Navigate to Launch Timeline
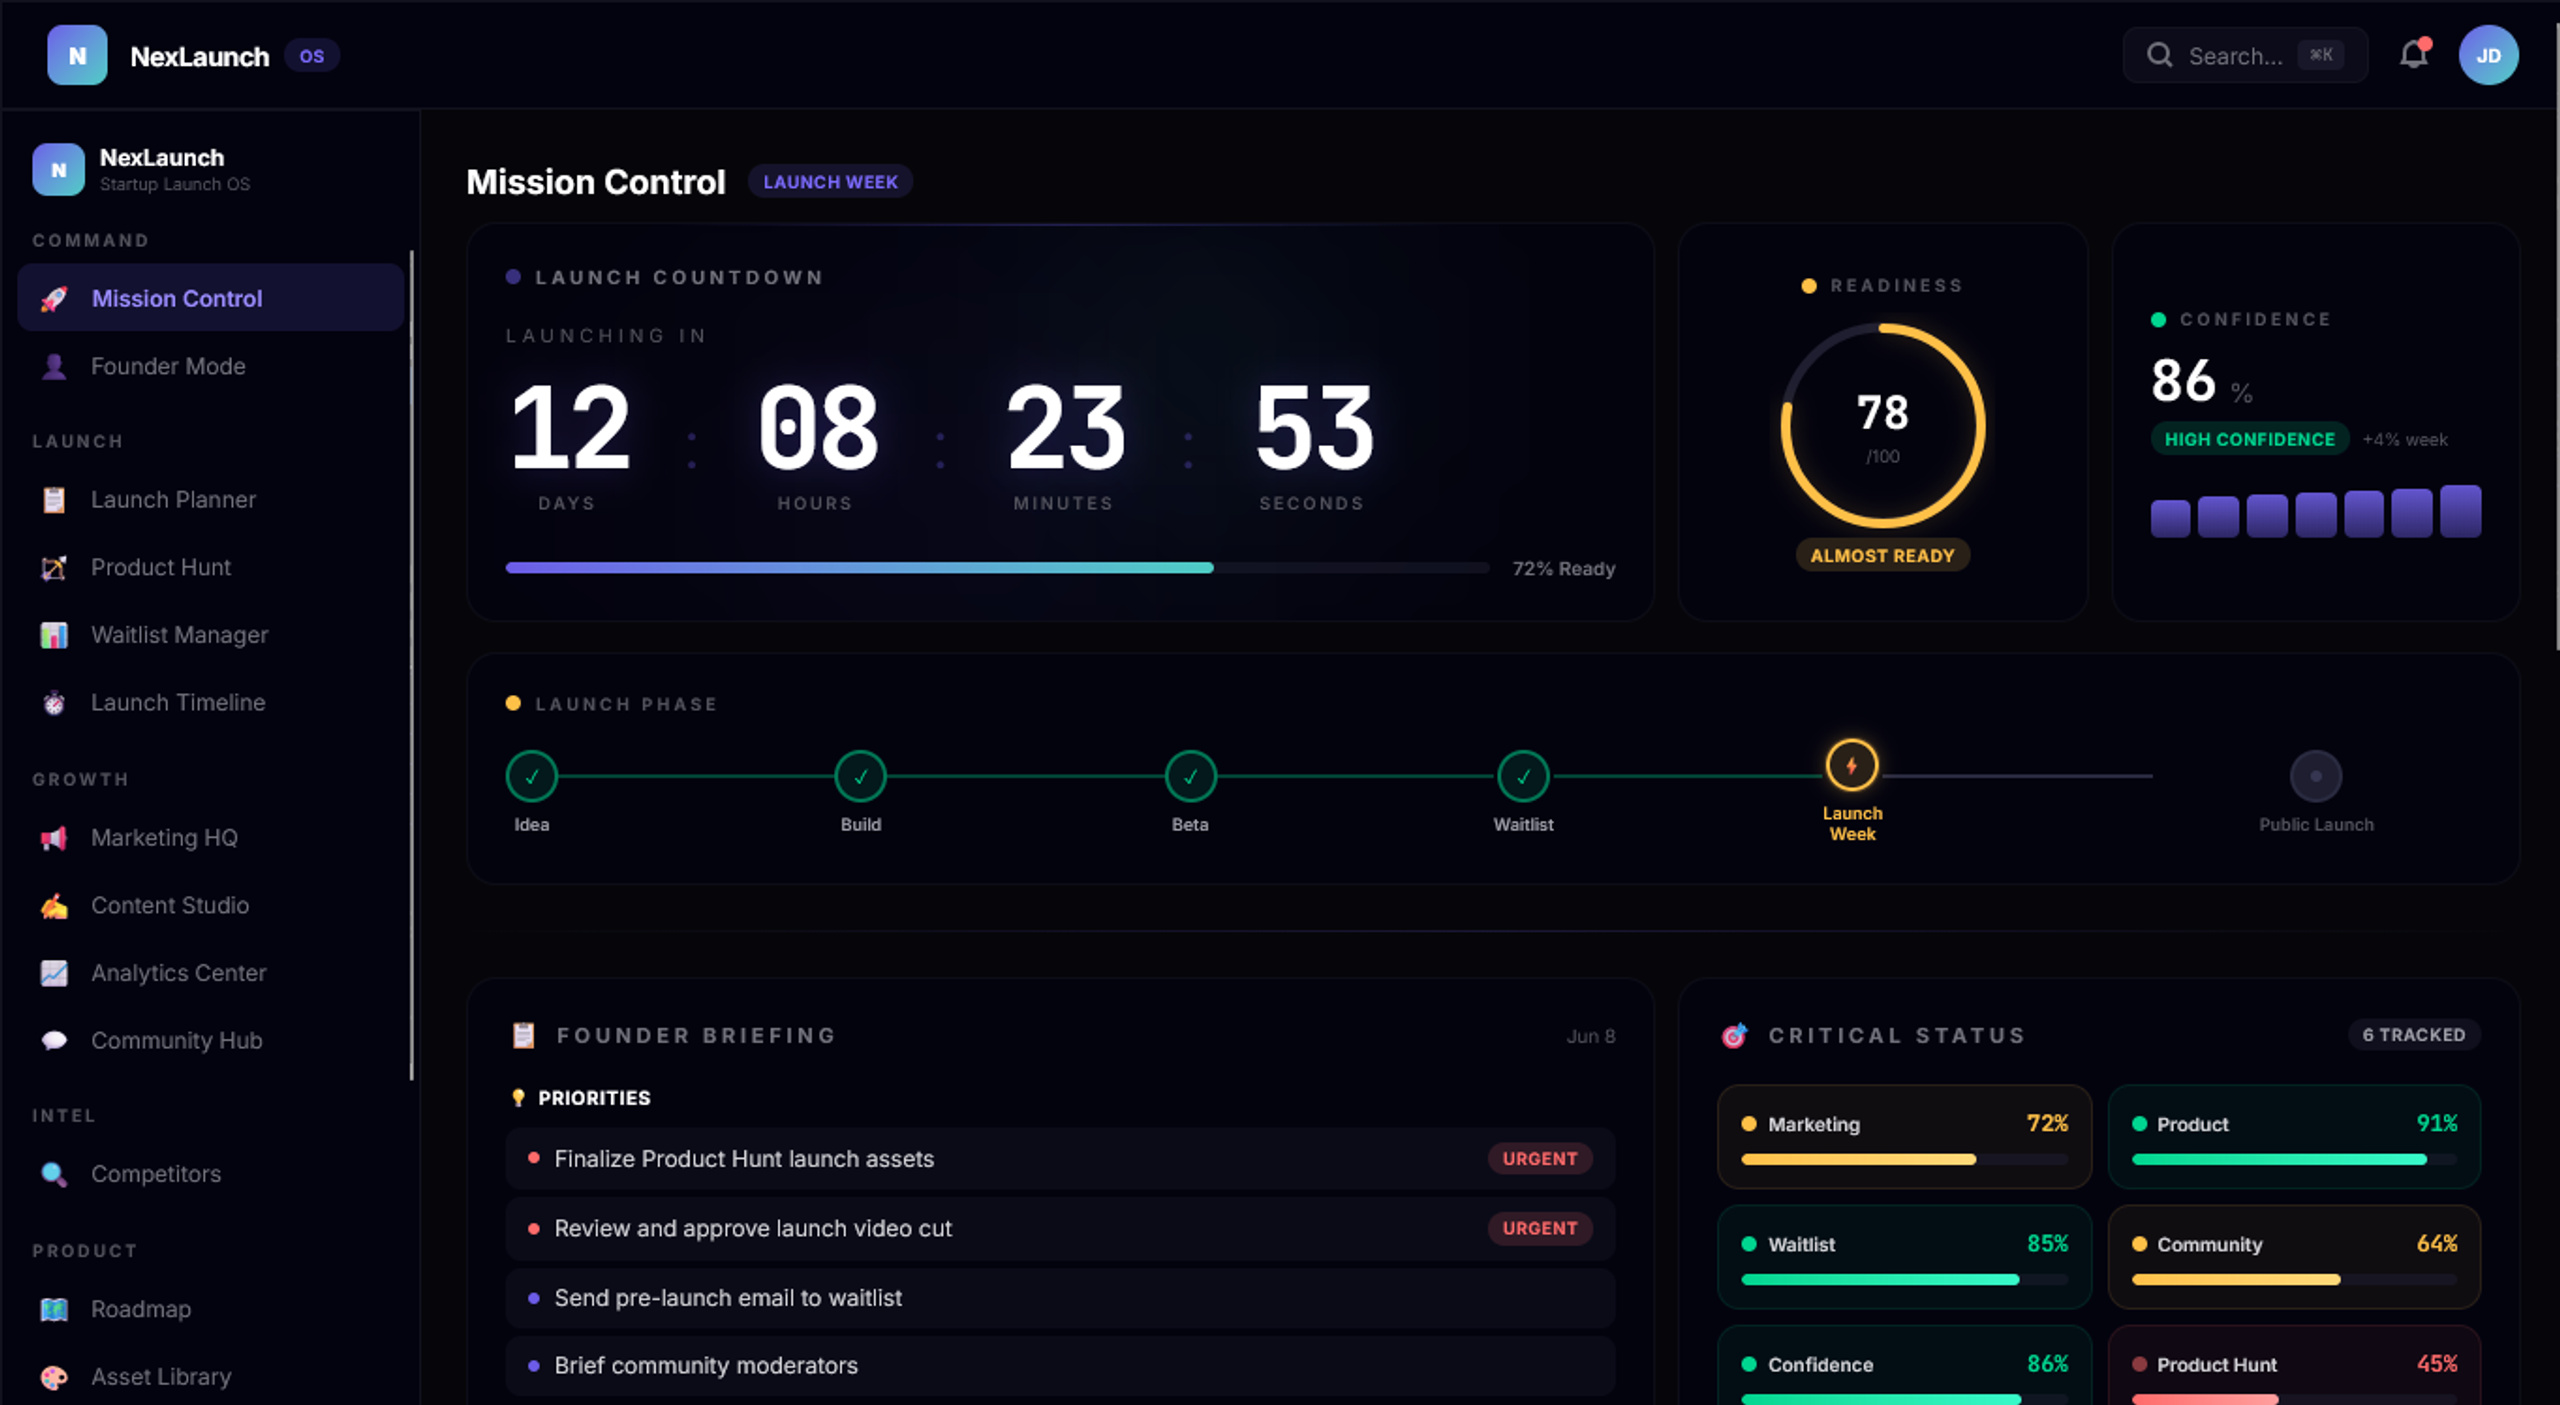 tap(210, 703)
